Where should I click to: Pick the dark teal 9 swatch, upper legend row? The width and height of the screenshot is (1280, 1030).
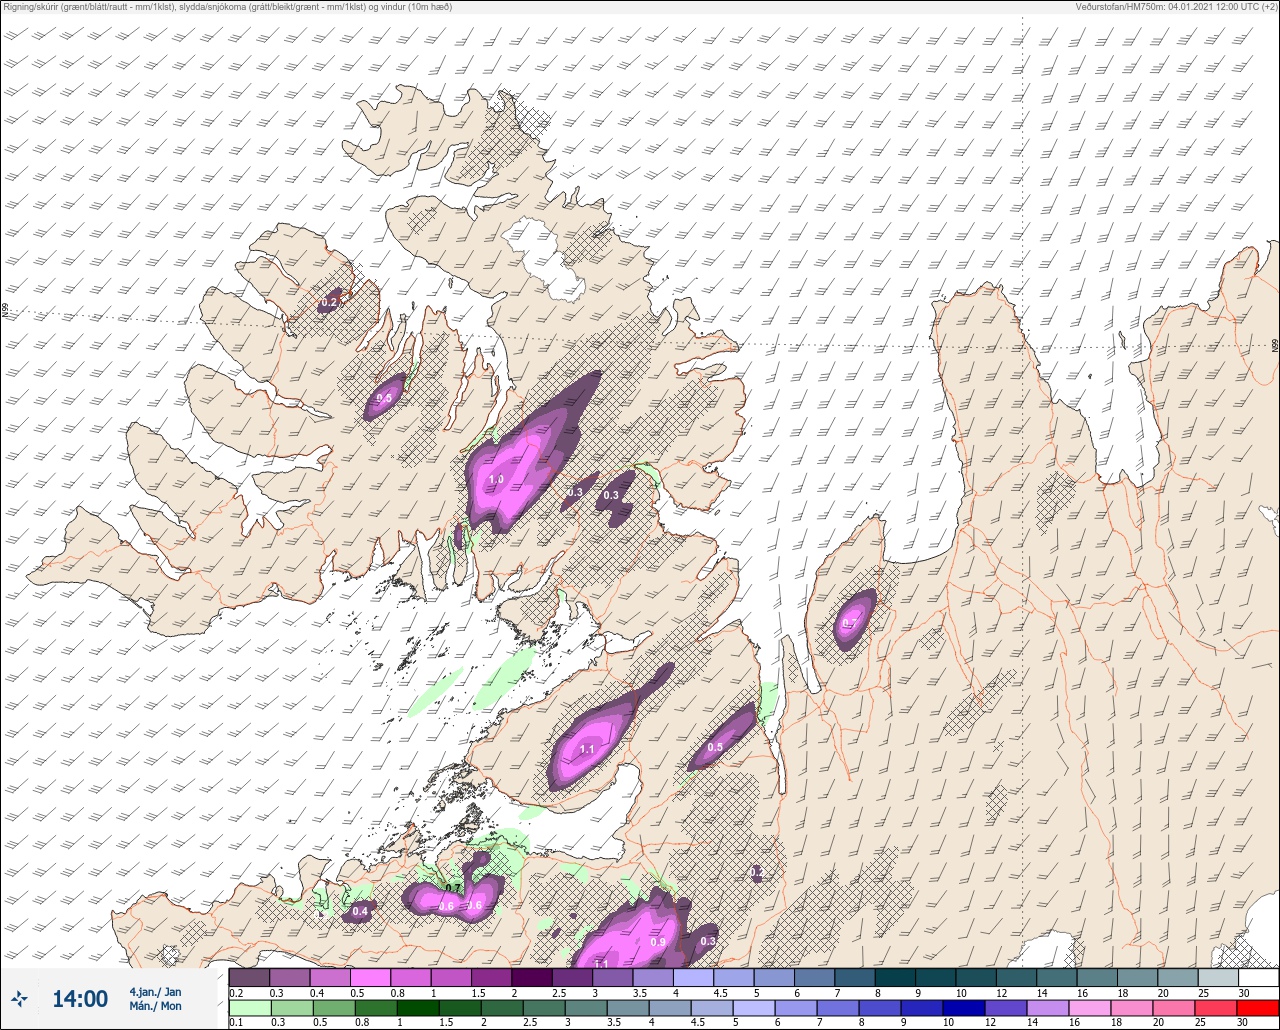[x=935, y=977]
